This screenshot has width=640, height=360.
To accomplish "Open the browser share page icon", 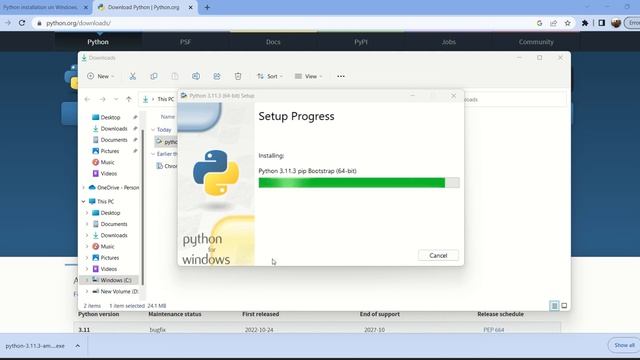I will point(553,23).
